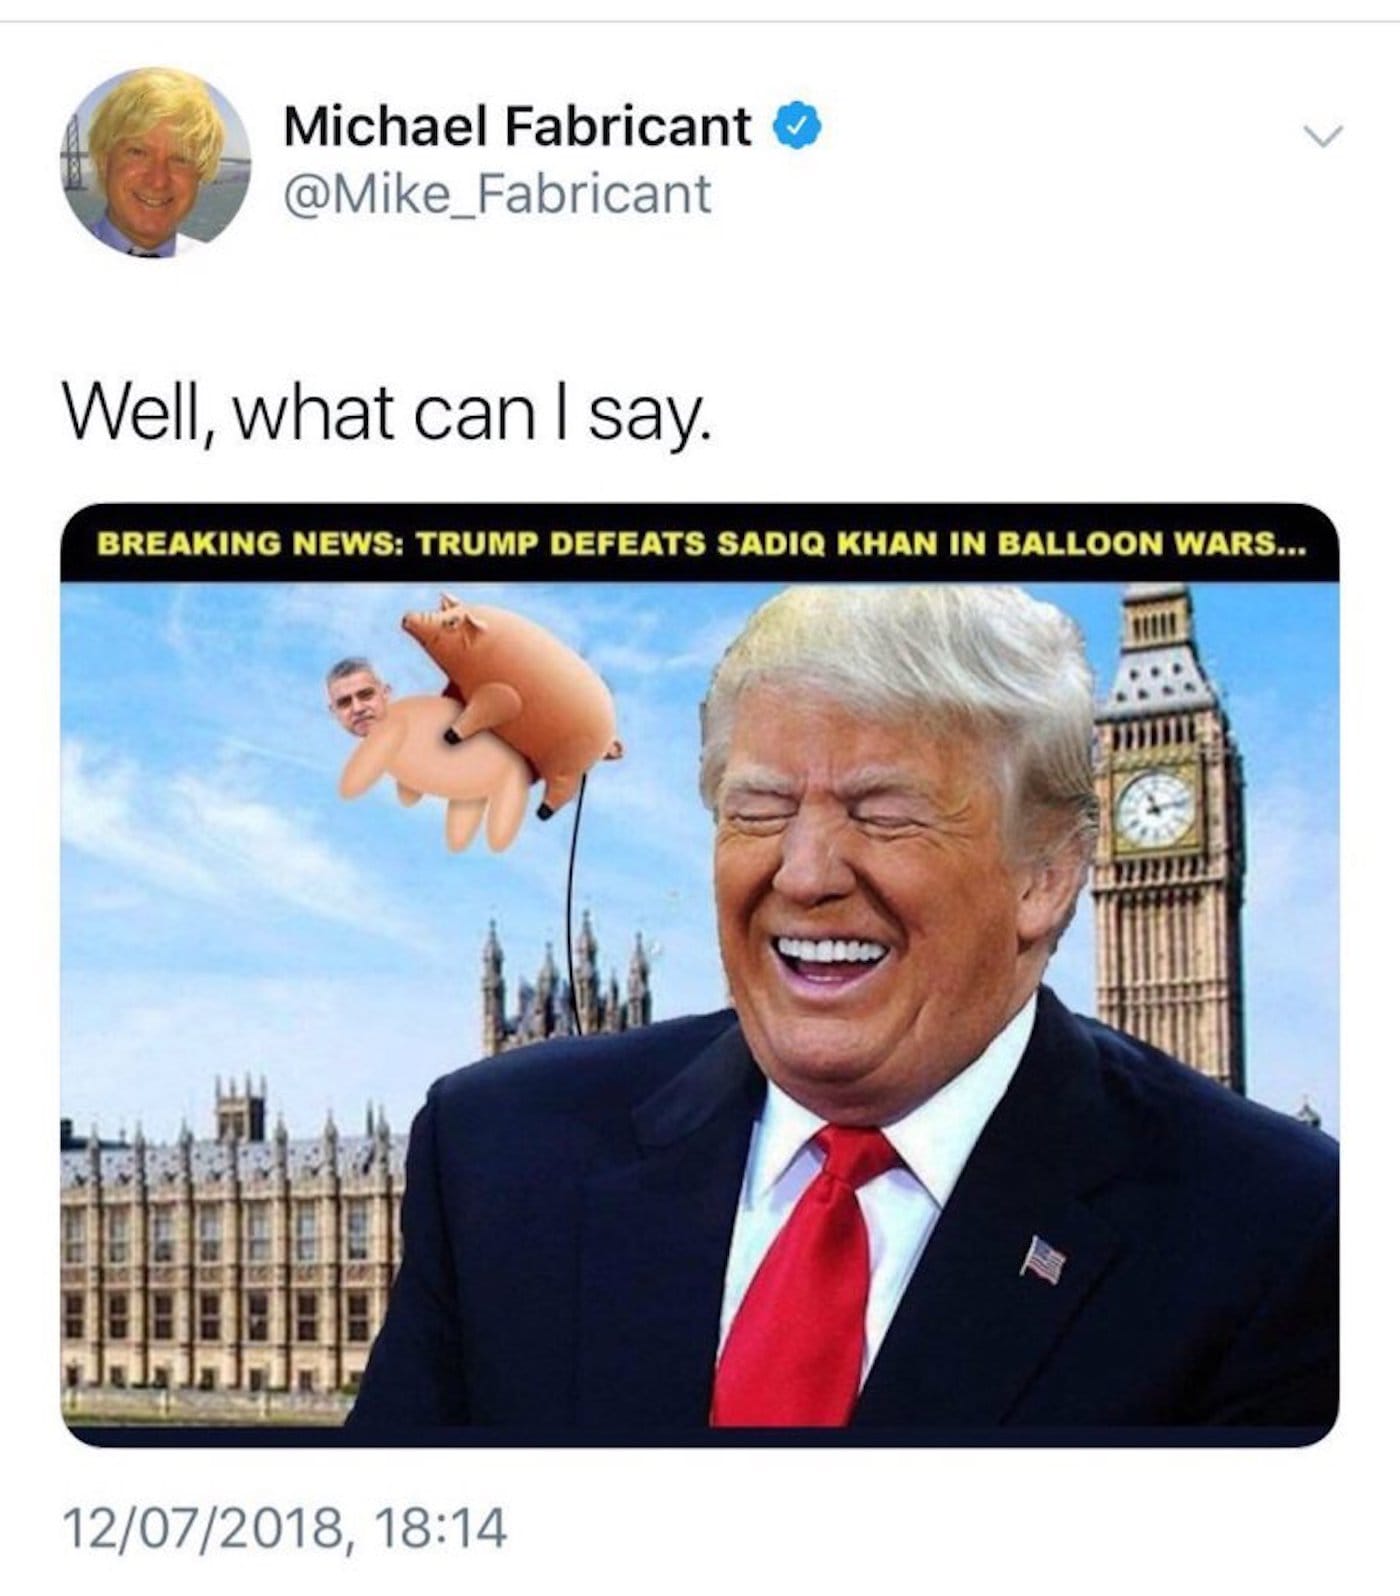Click the Big Ben clock face

point(1155,808)
